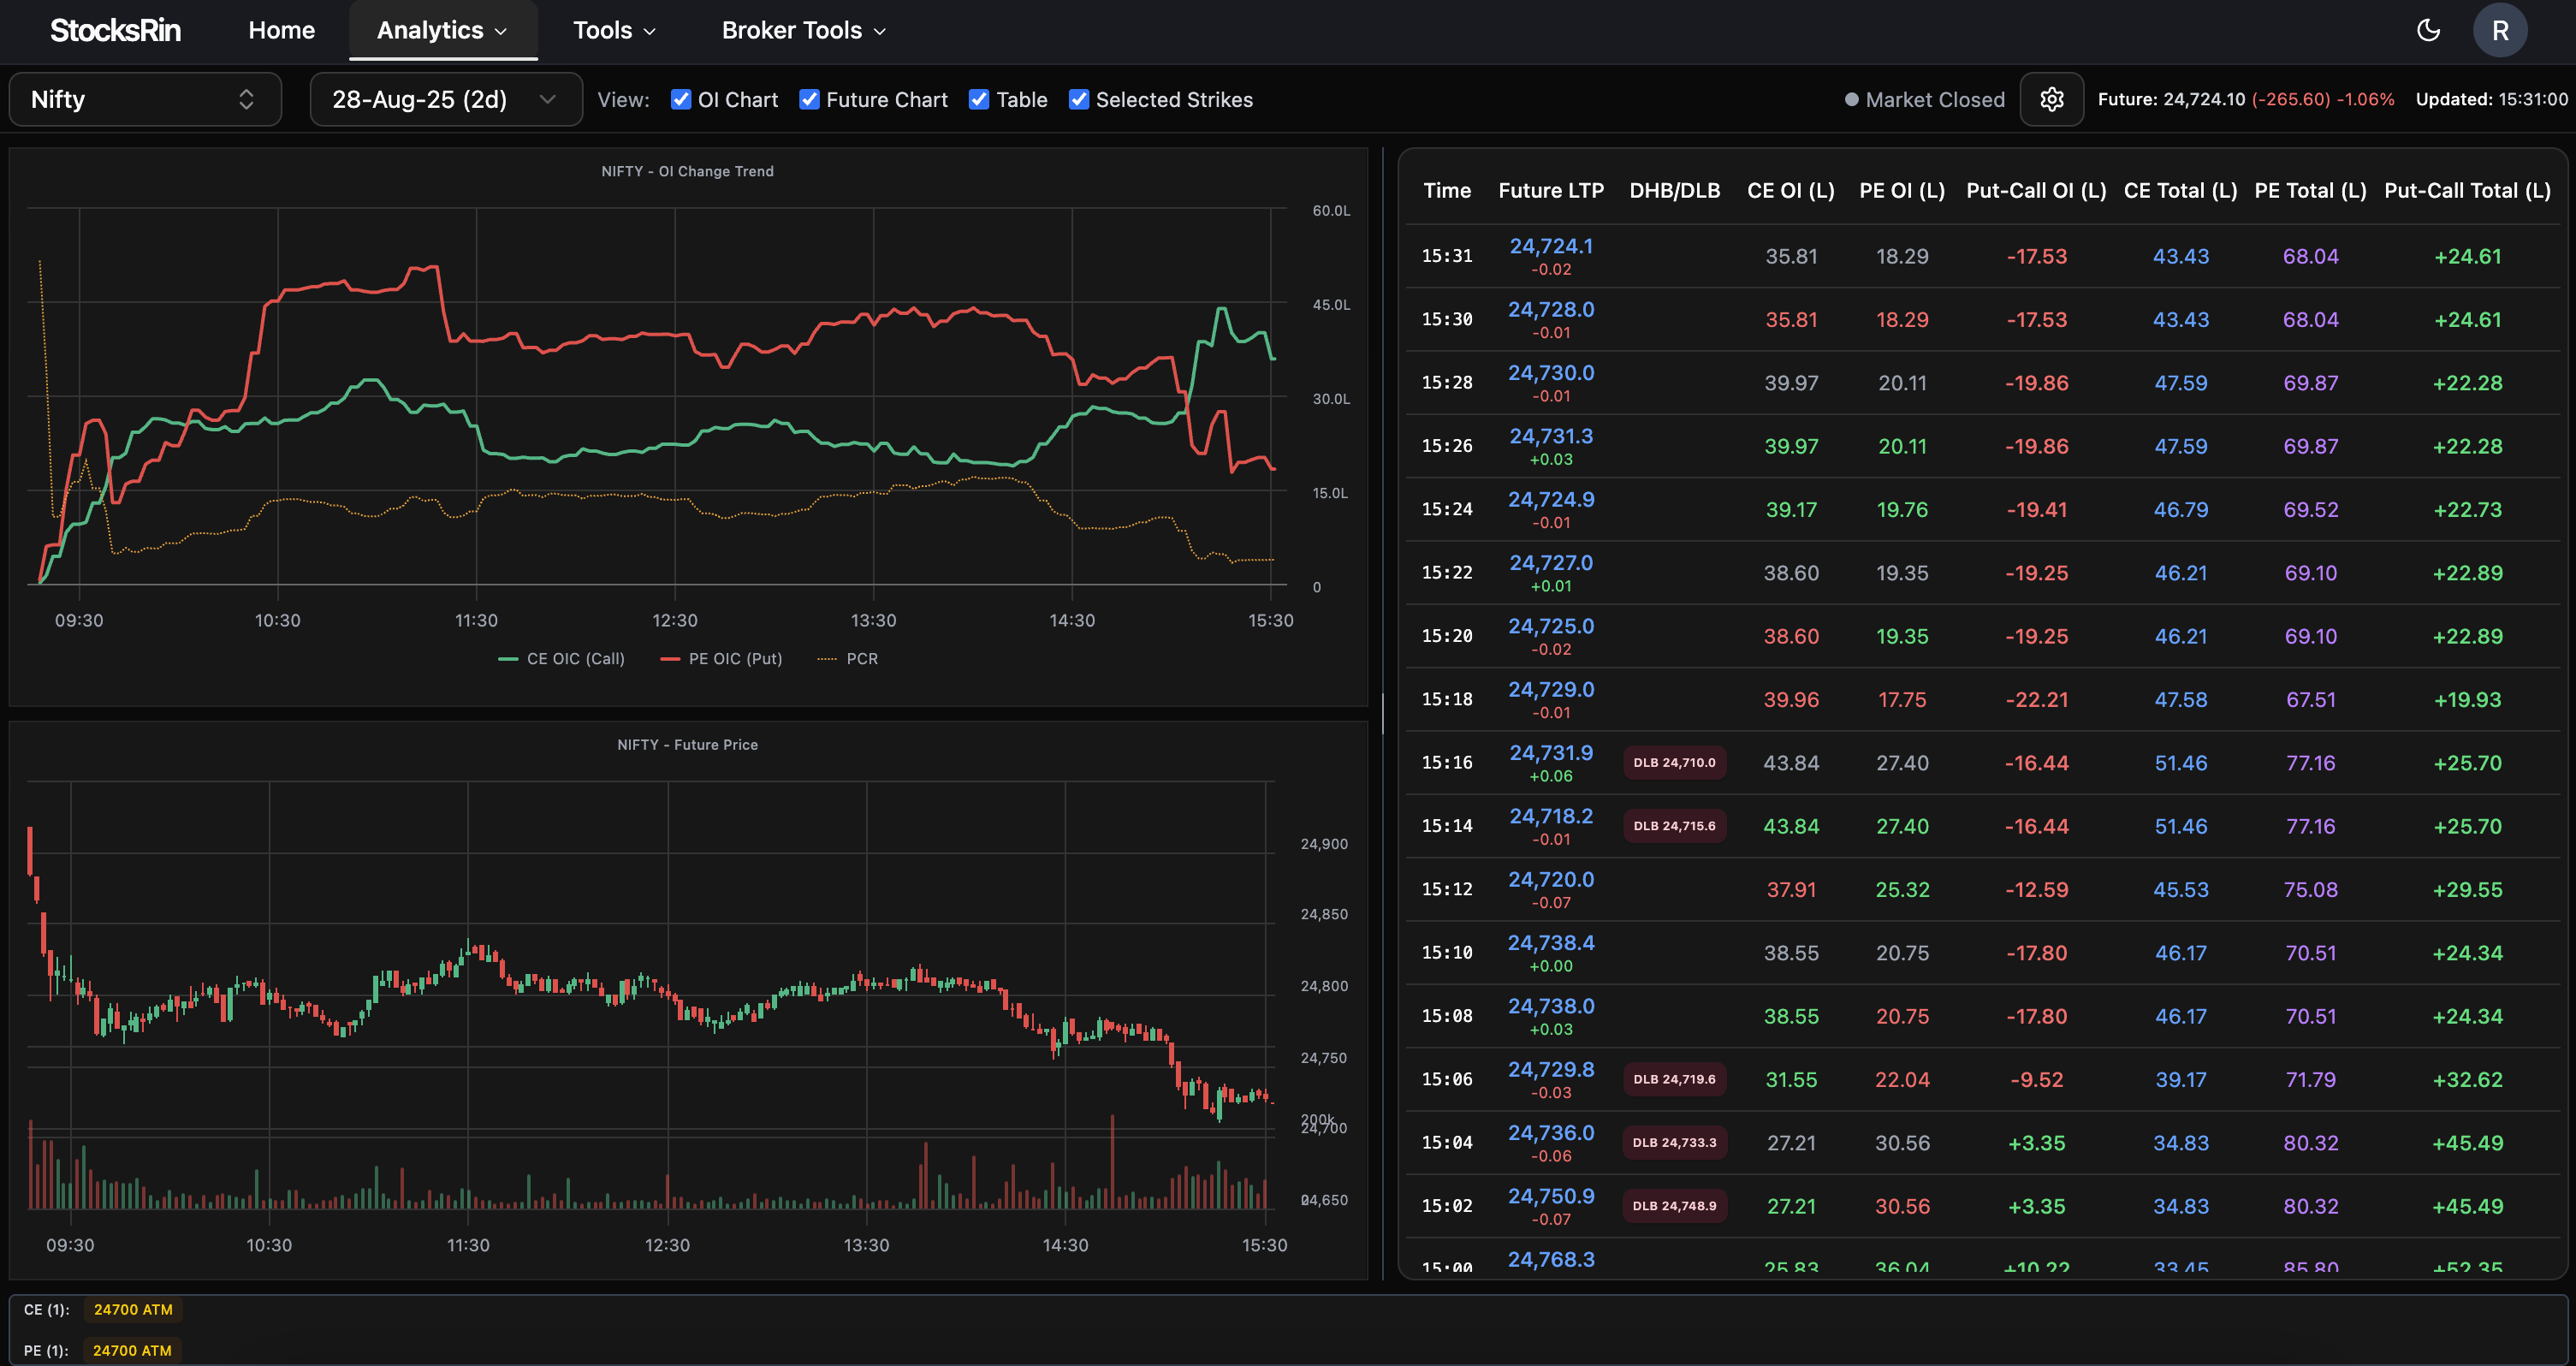
Task: Click the NIFTY - OI Change Trend title
Action: 687,171
